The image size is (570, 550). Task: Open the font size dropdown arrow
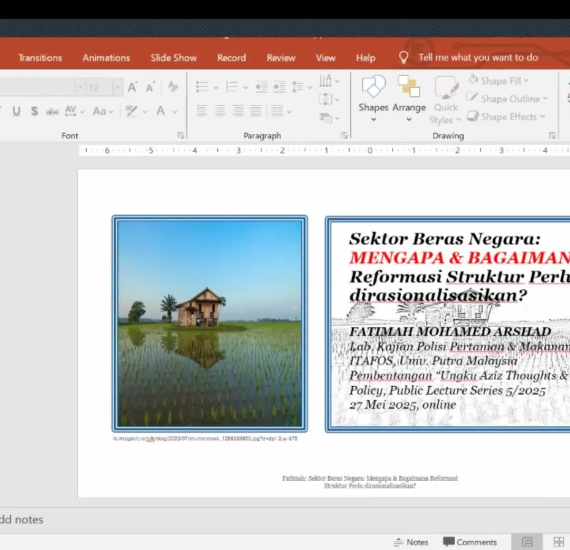117,87
